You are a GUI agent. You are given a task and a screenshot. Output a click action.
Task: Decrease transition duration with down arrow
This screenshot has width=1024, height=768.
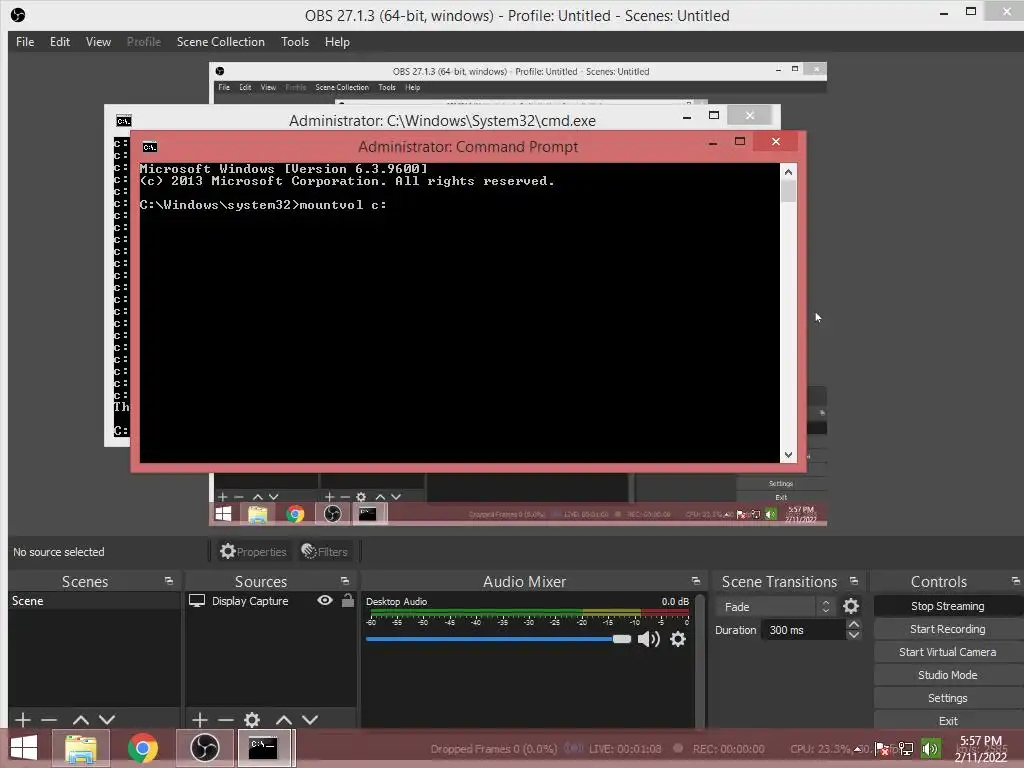[854, 635]
